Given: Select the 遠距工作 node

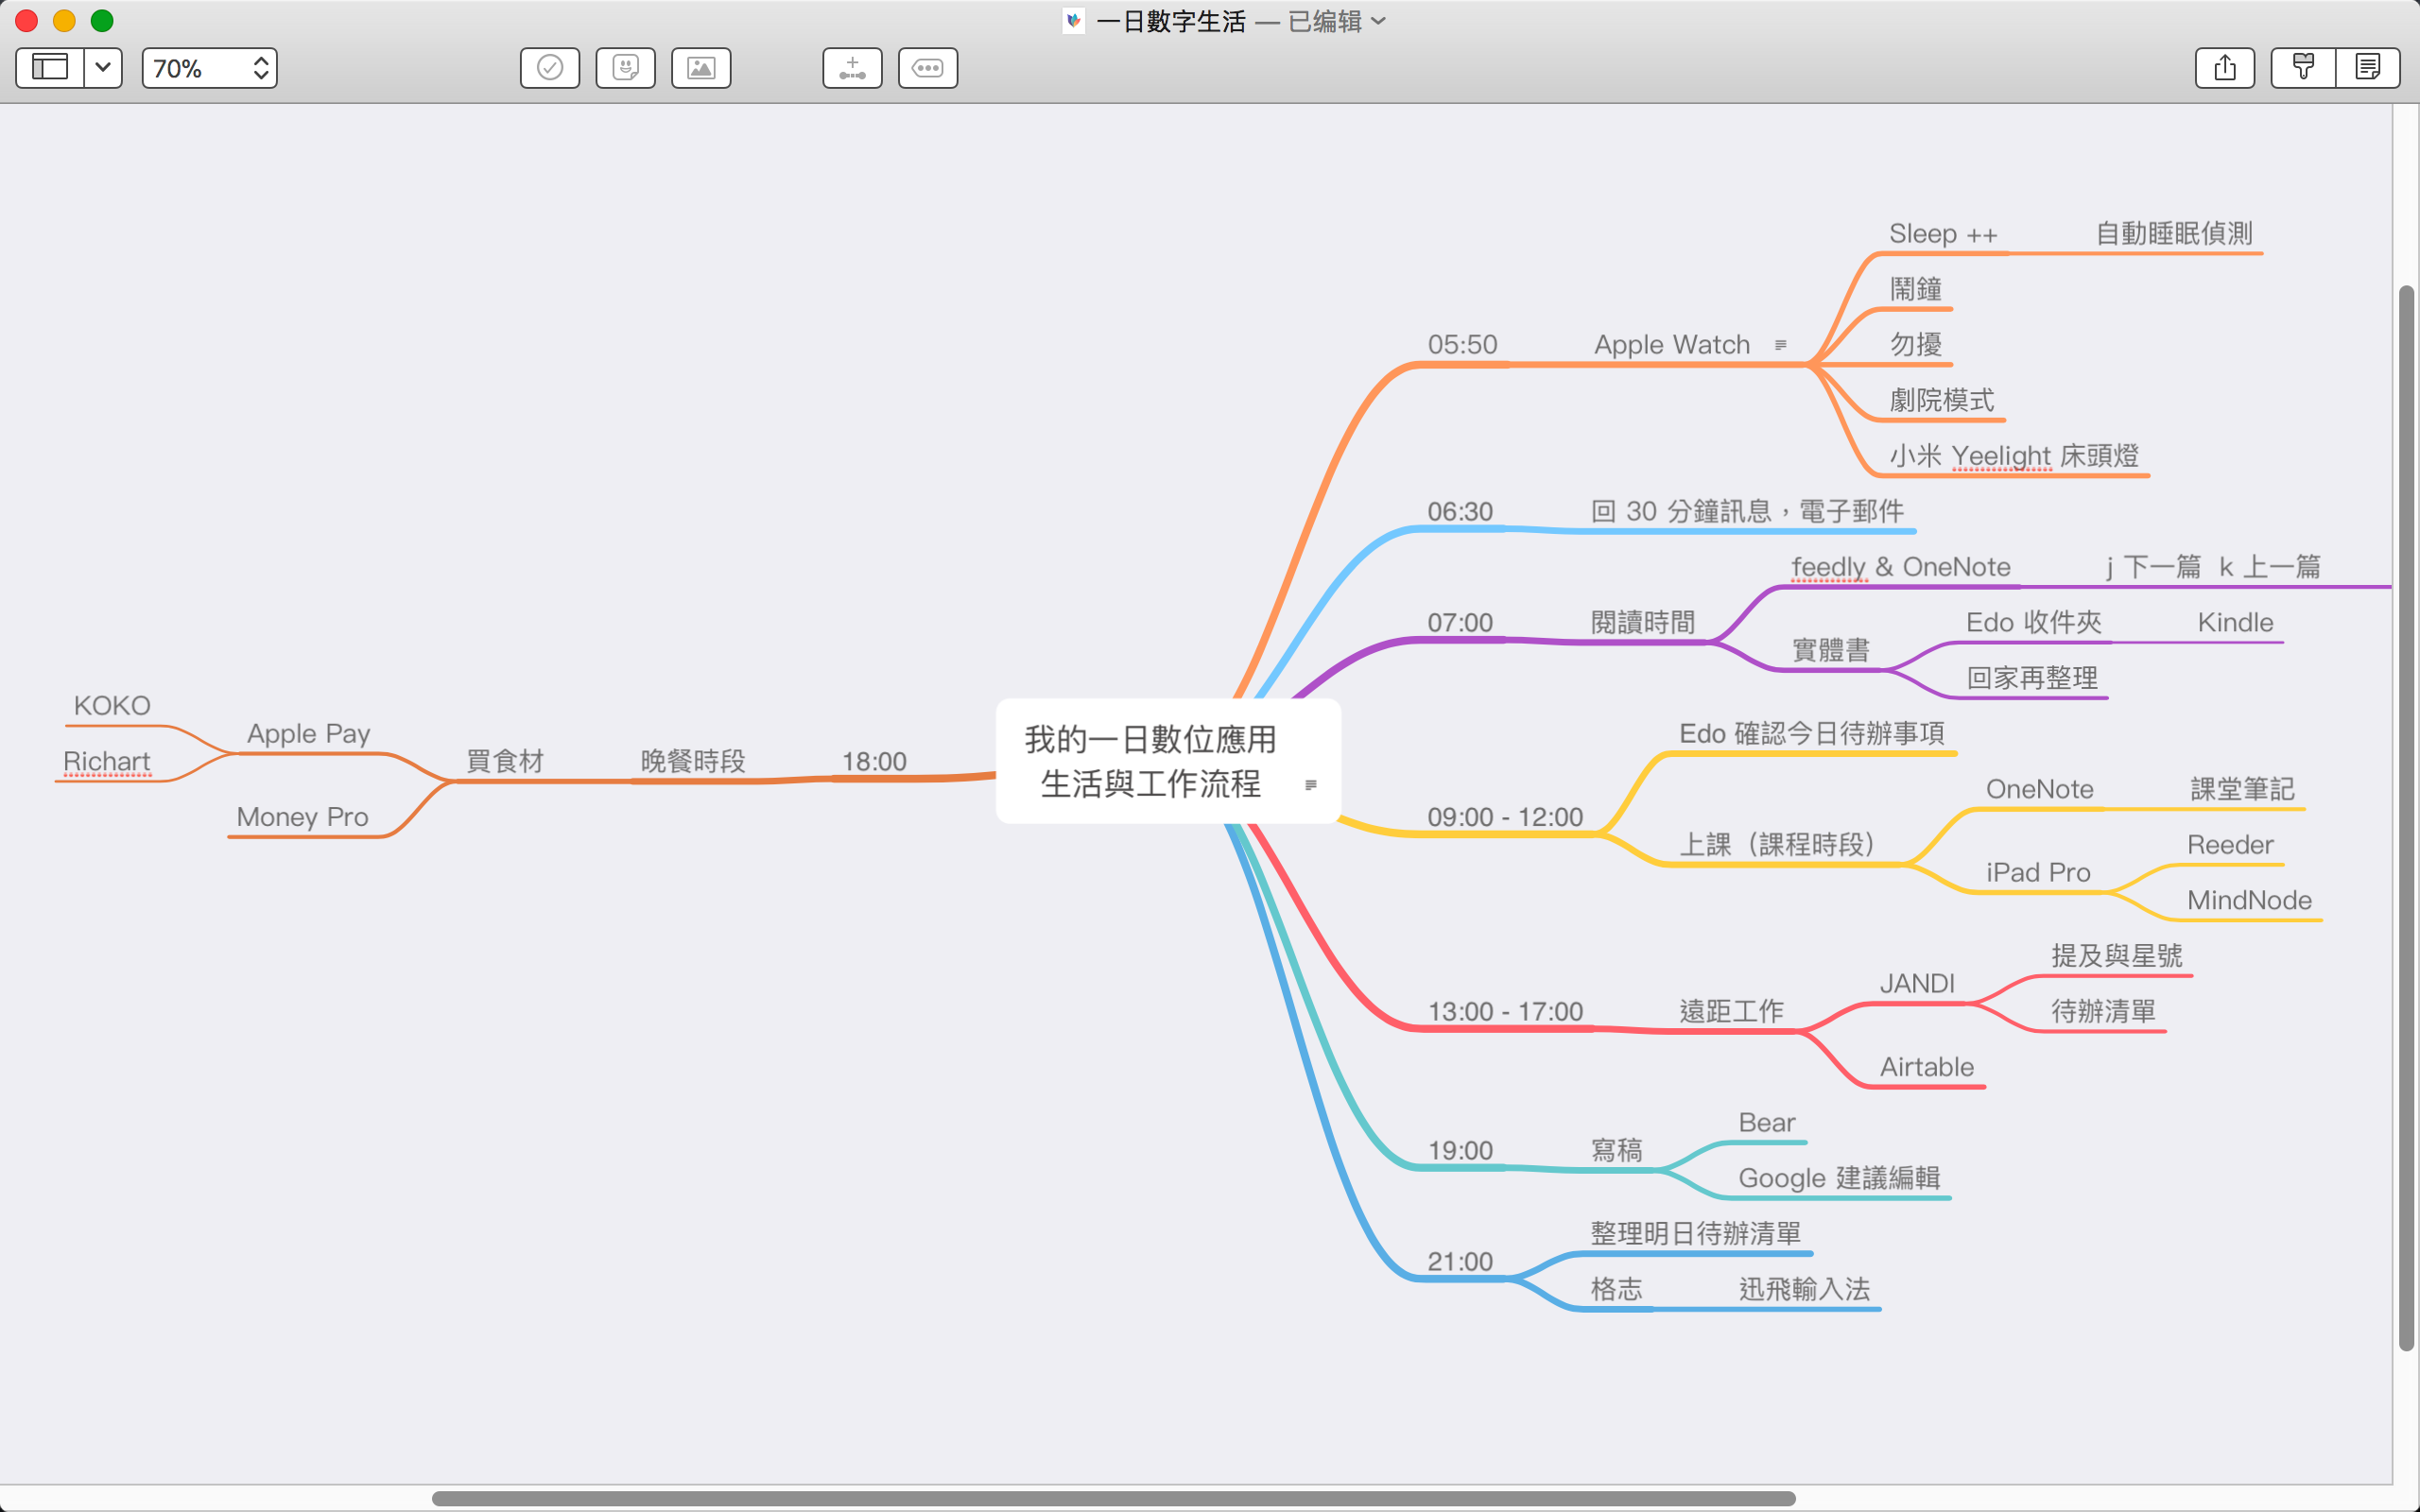Looking at the screenshot, I should click(1732, 1012).
